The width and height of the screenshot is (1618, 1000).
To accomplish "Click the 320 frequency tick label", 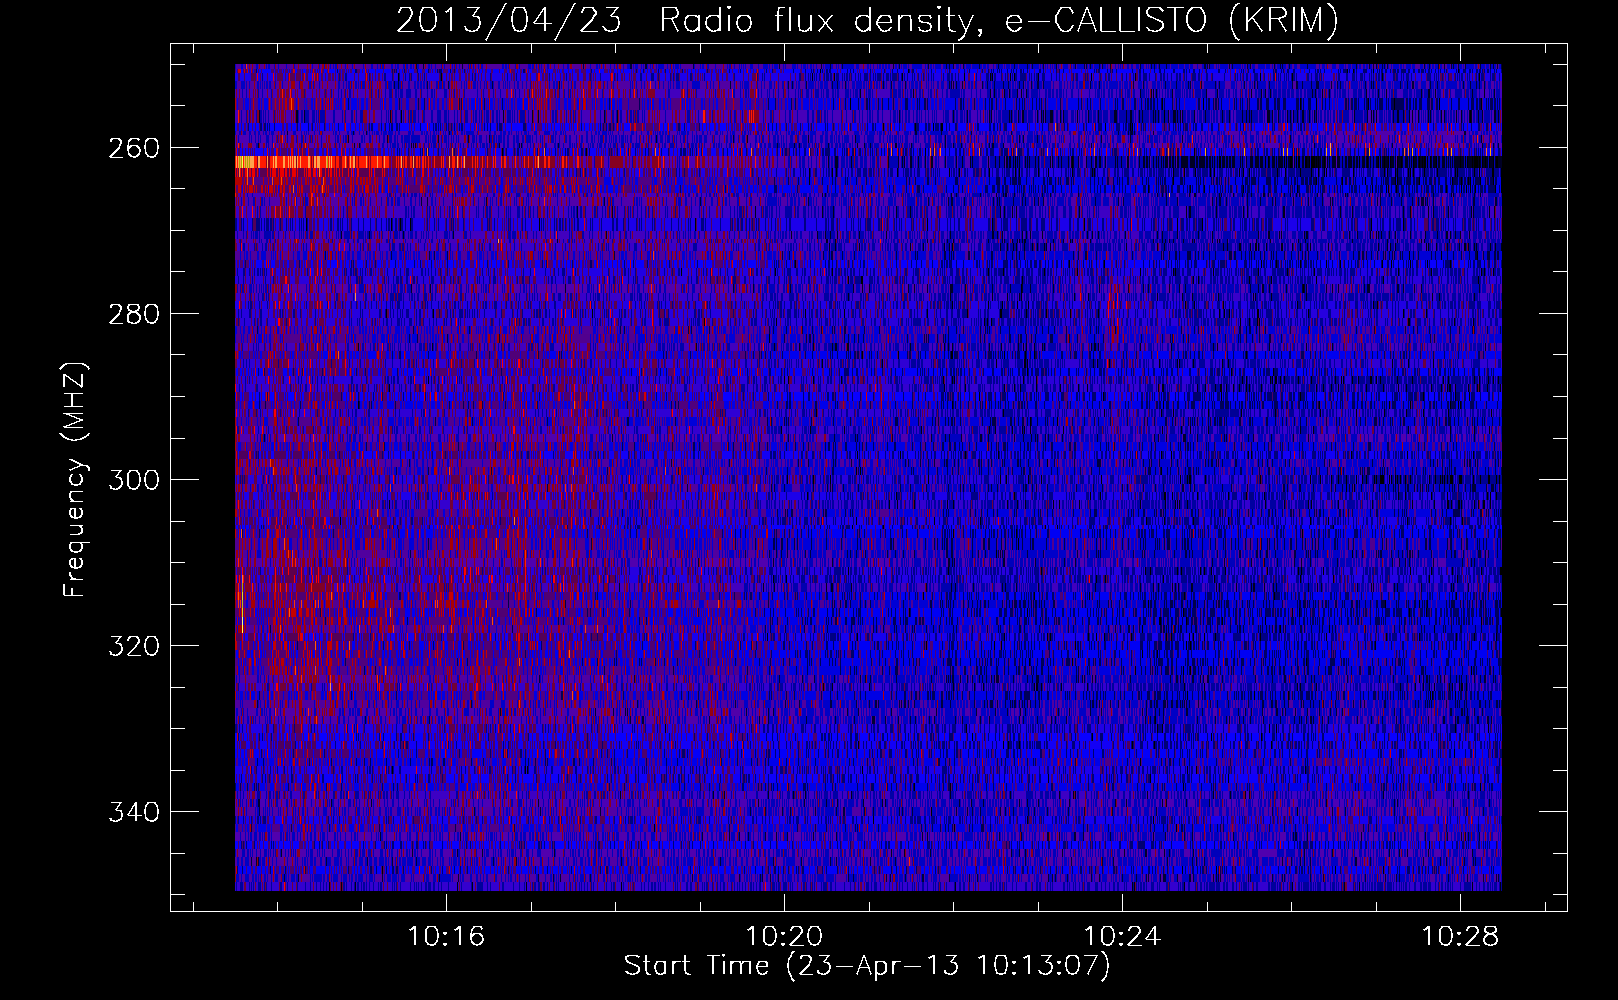I will [133, 646].
